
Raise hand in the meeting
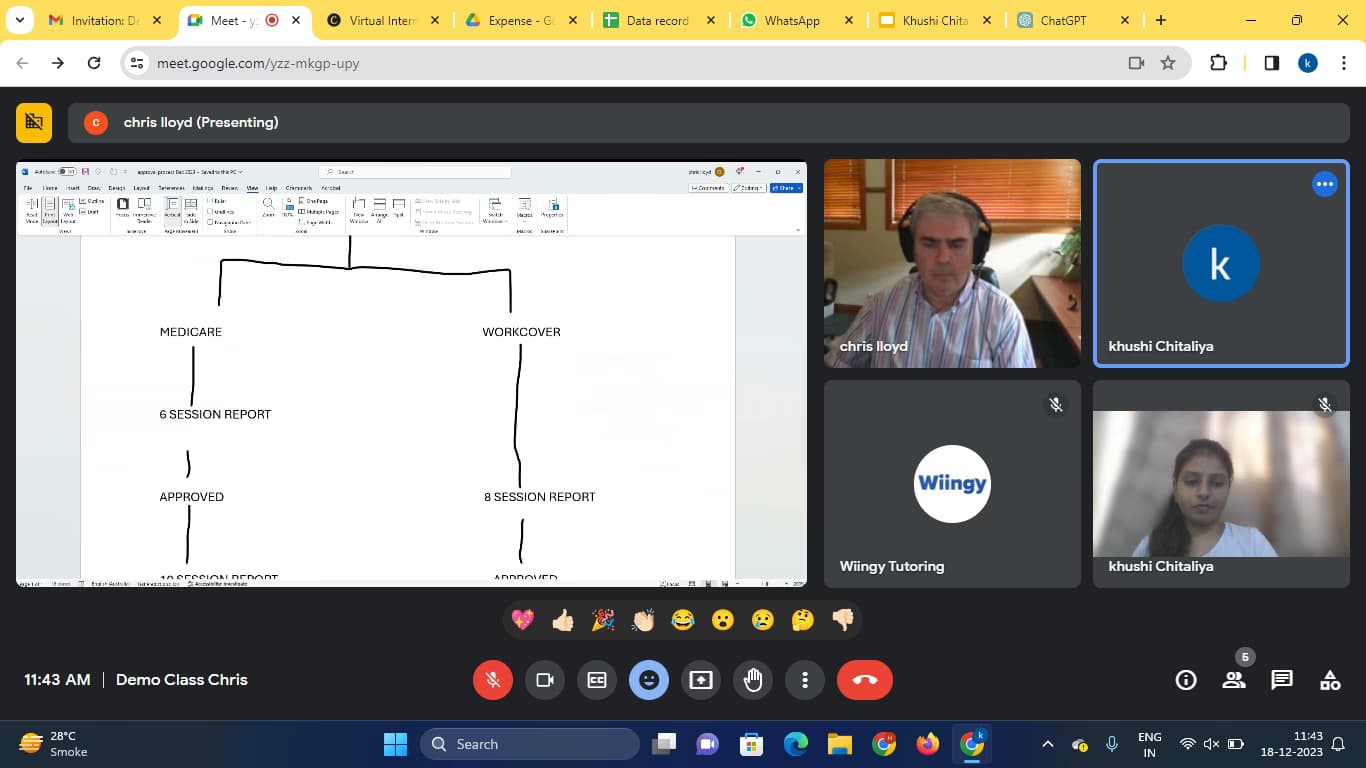click(752, 680)
